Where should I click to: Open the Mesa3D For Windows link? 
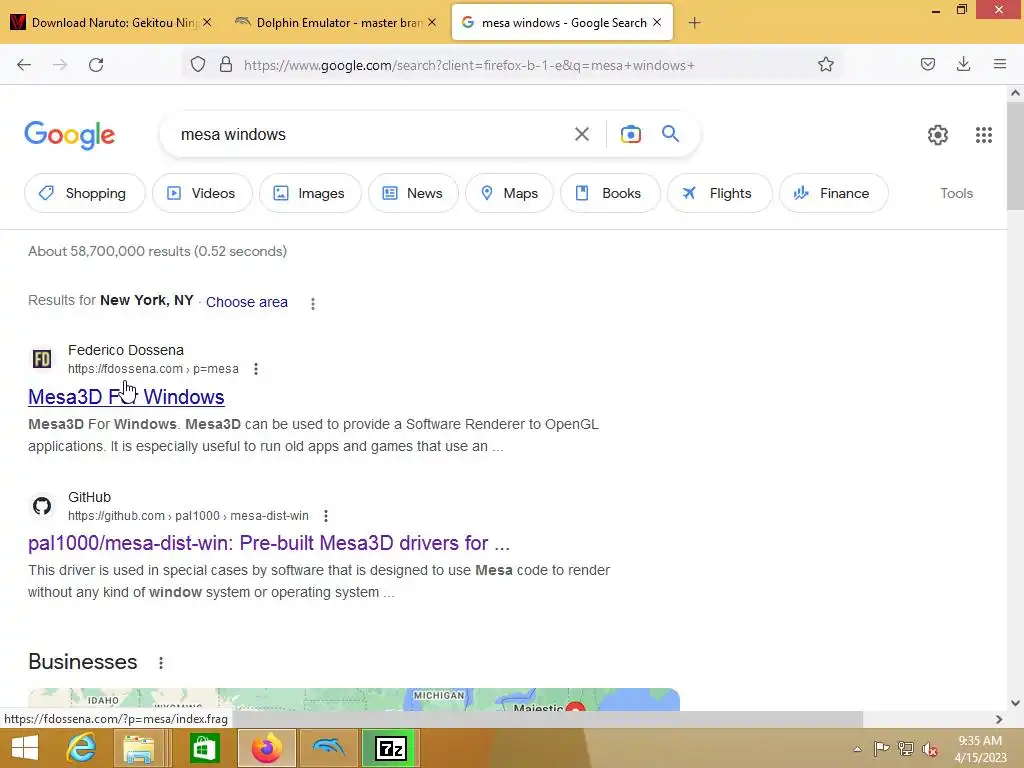(126, 397)
